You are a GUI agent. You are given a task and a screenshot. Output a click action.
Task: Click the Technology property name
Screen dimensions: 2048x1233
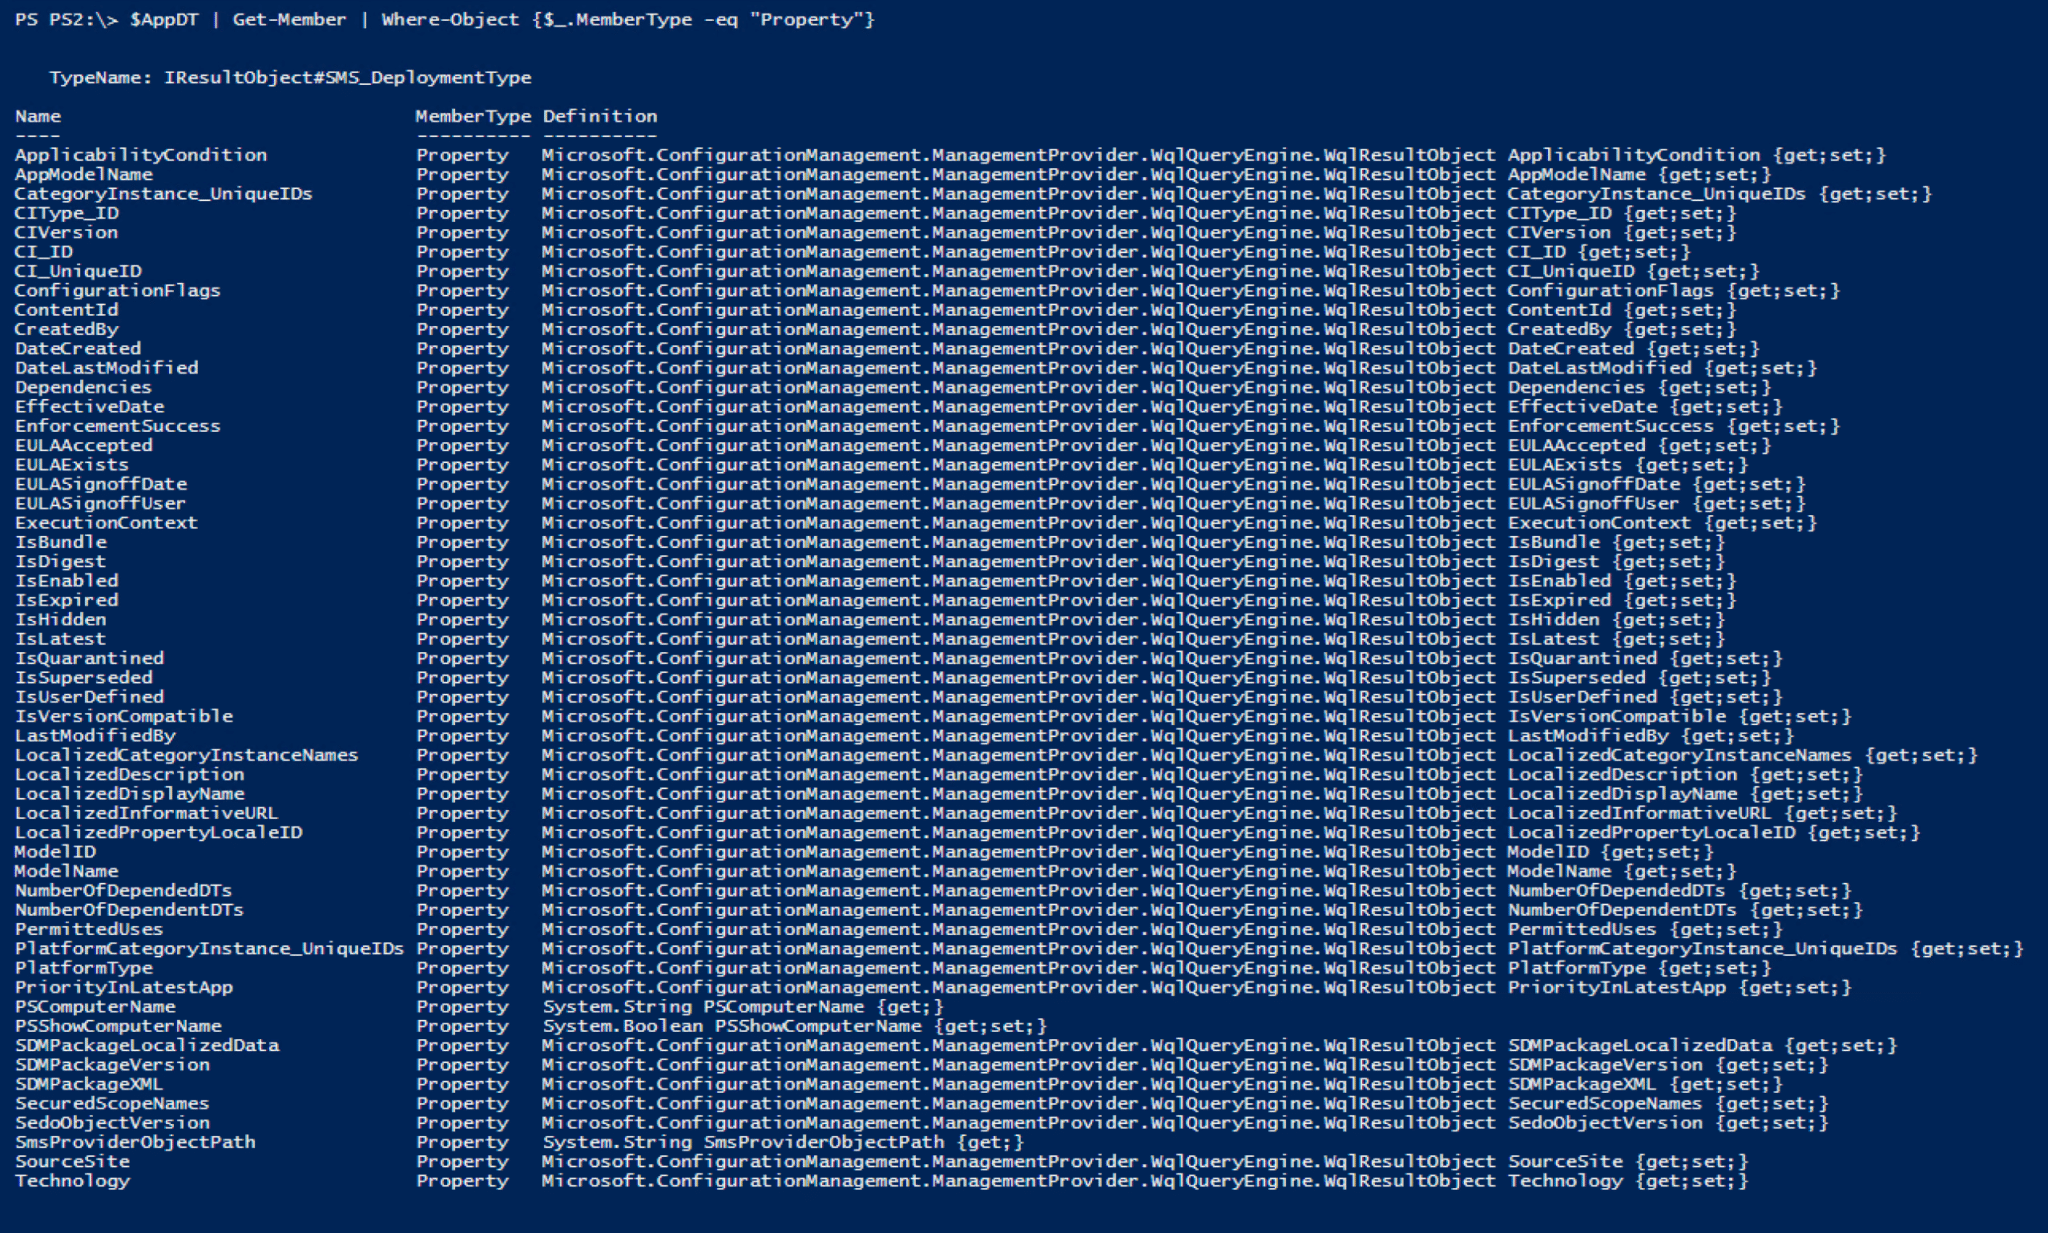[x=72, y=1181]
